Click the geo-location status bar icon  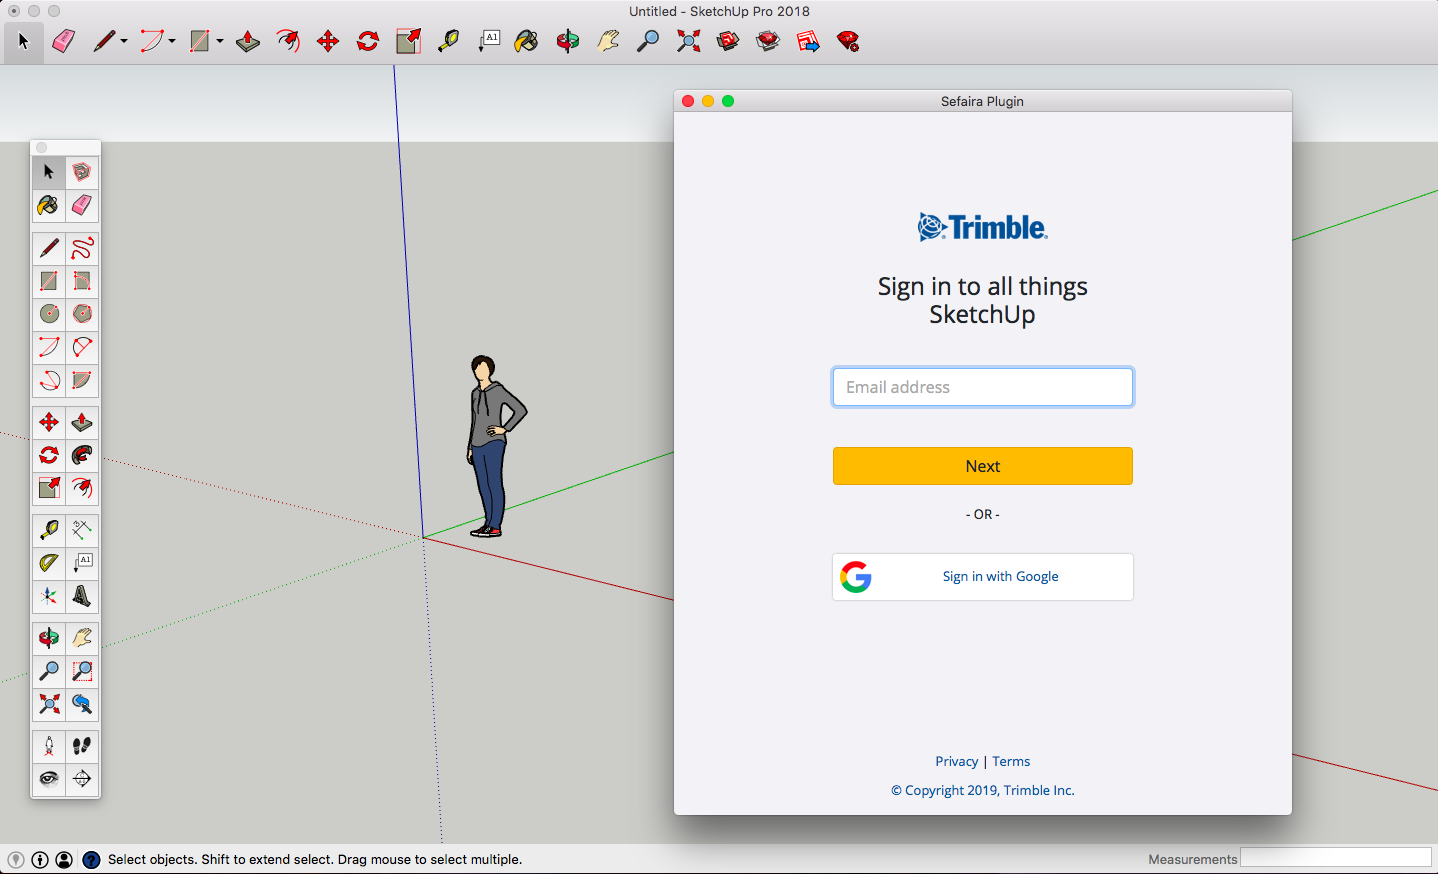[16, 860]
